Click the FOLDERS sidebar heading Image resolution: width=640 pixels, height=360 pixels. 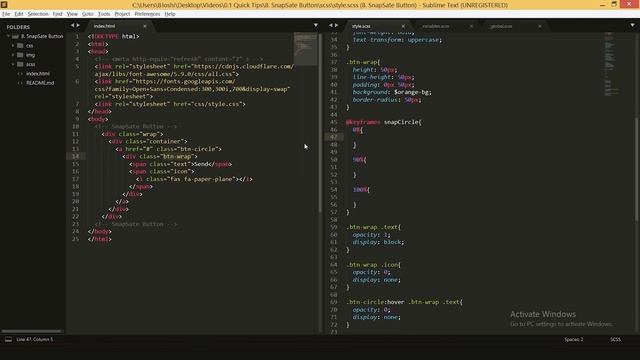tap(18, 27)
